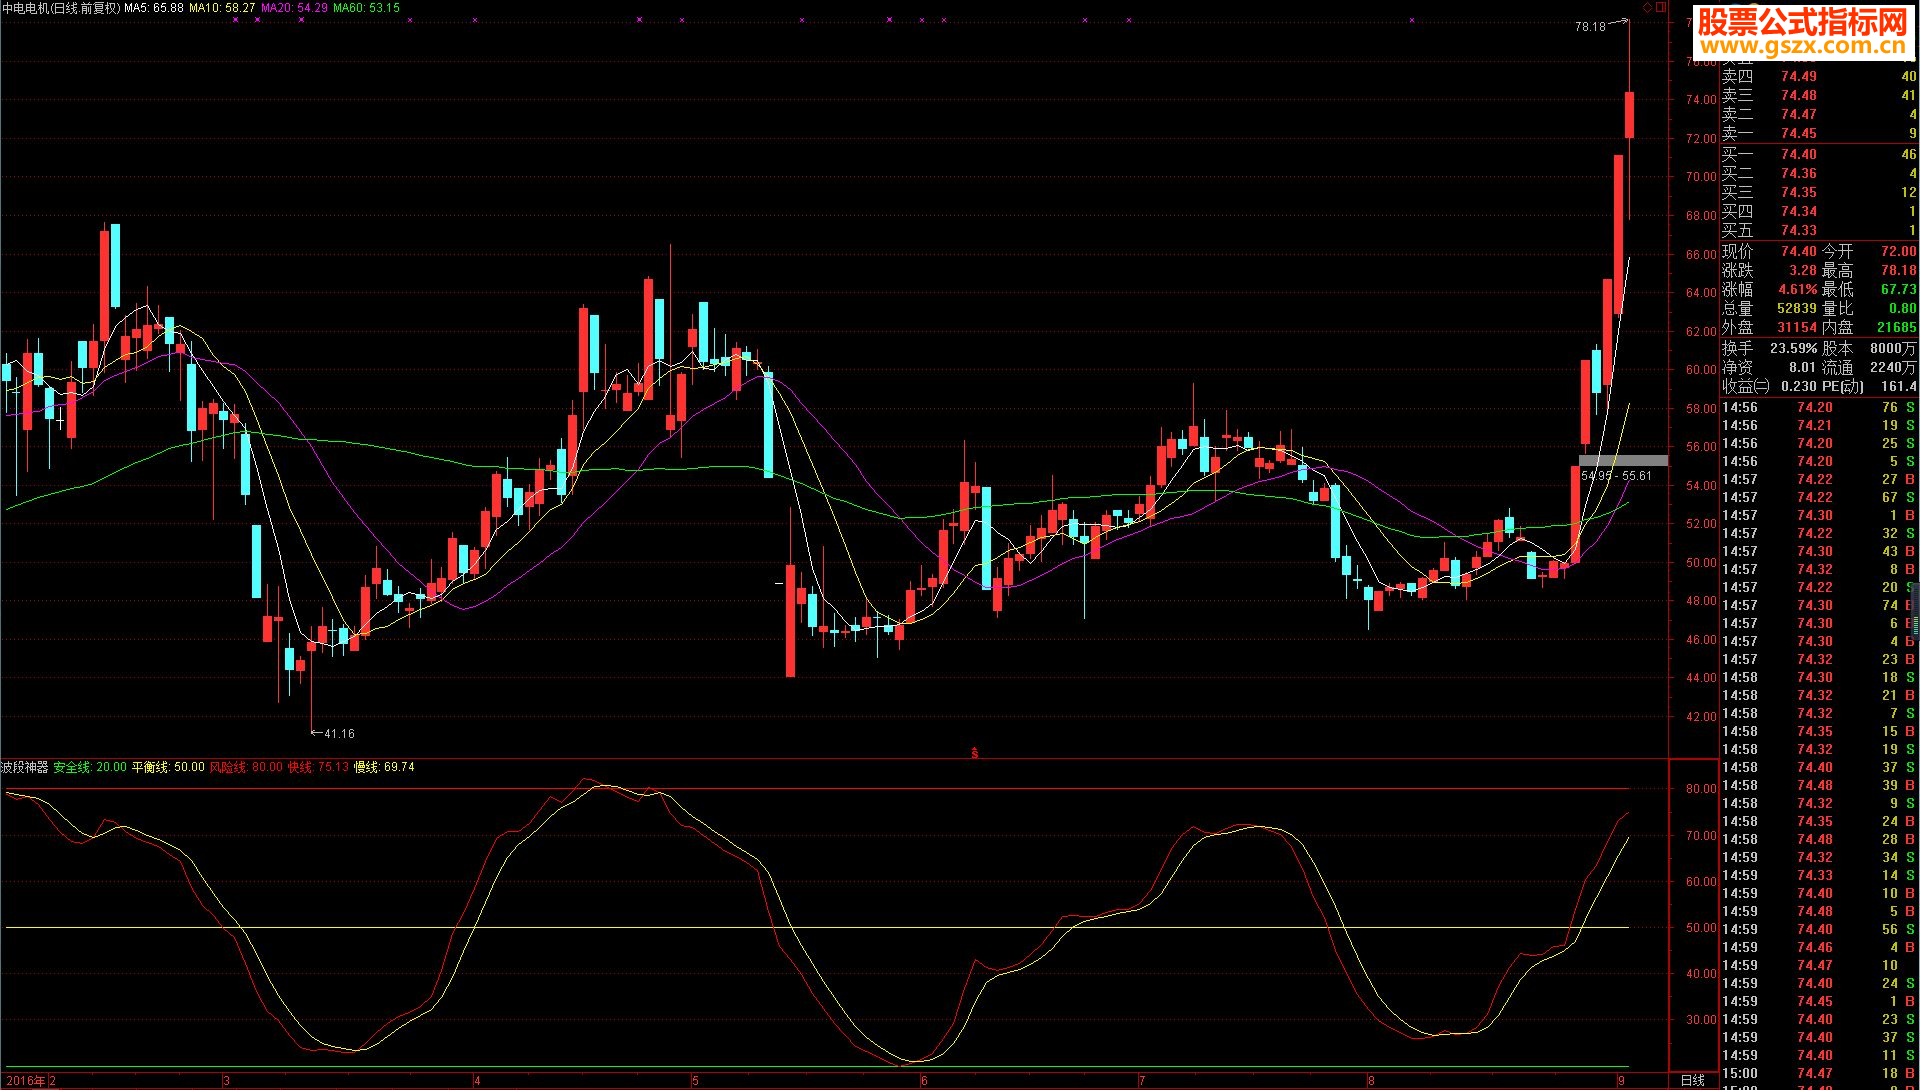Image resolution: width=1920 pixels, height=1090 pixels.
Task: Click the 波段神器 indicator name
Action: point(25,767)
